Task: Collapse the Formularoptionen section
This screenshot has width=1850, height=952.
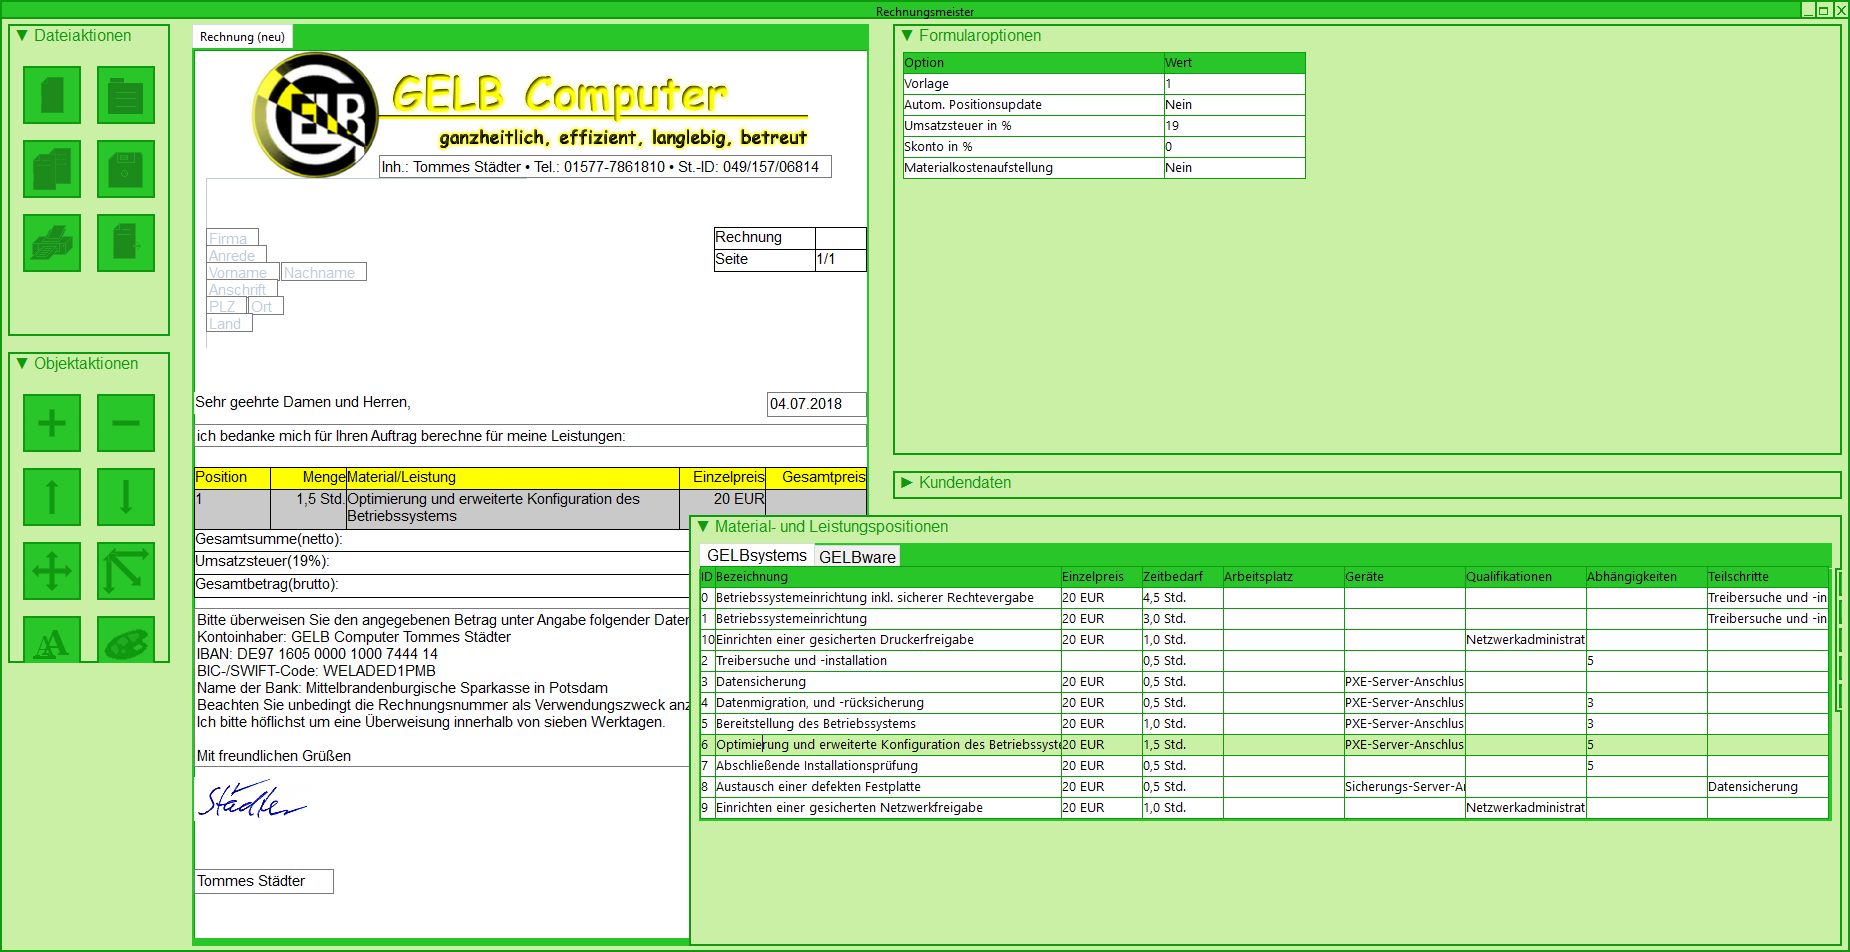Action: [x=908, y=36]
